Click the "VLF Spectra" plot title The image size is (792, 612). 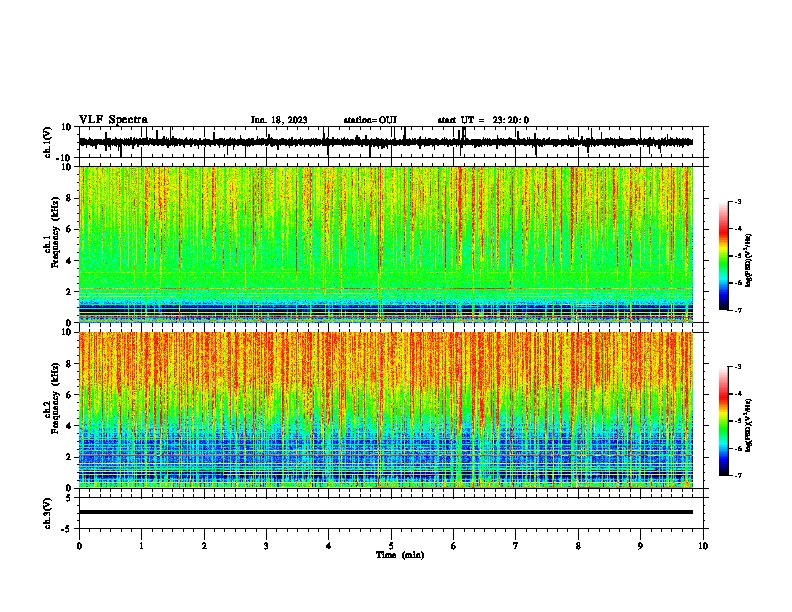pos(113,120)
